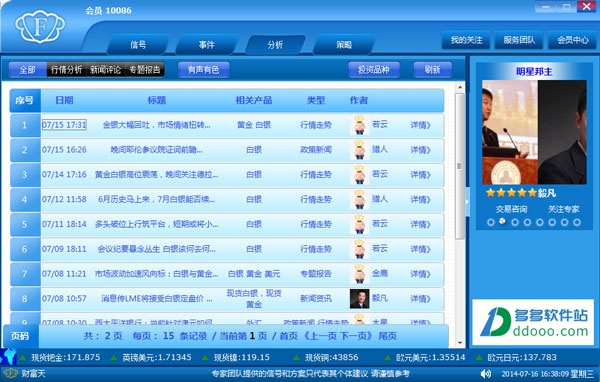
Task: Select the 行情分析 filter
Action: click(66, 70)
